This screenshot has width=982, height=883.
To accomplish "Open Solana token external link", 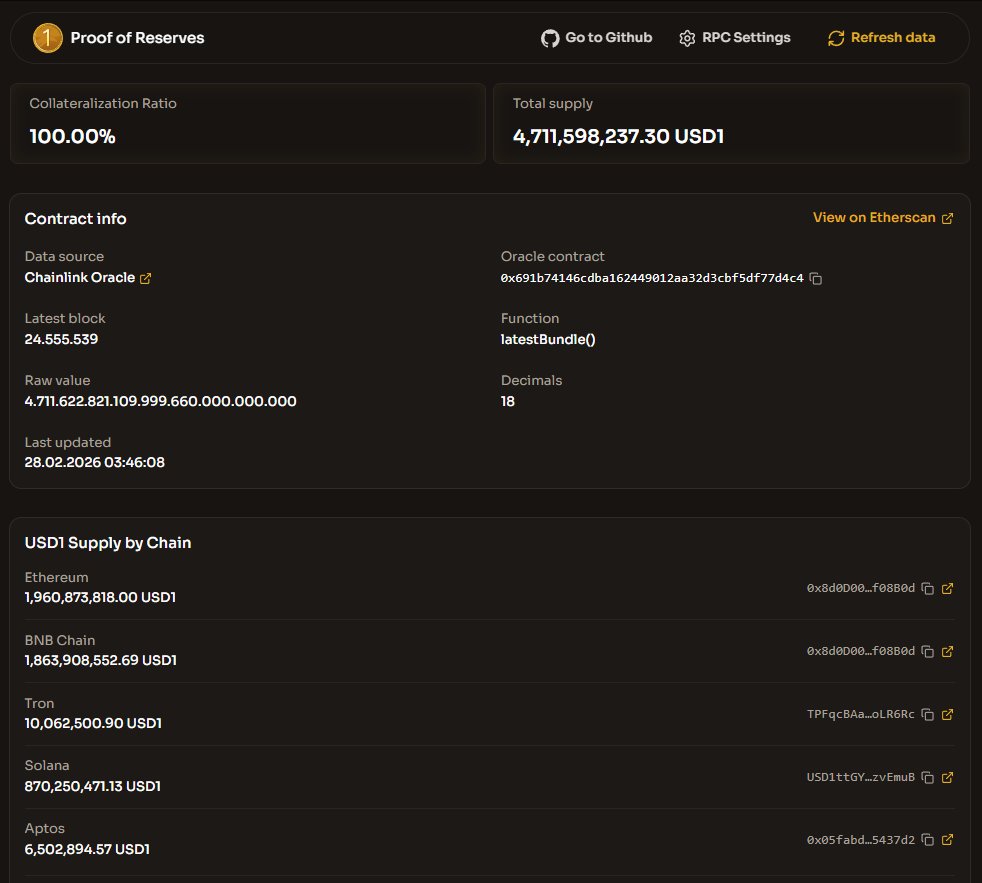I will [948, 777].
